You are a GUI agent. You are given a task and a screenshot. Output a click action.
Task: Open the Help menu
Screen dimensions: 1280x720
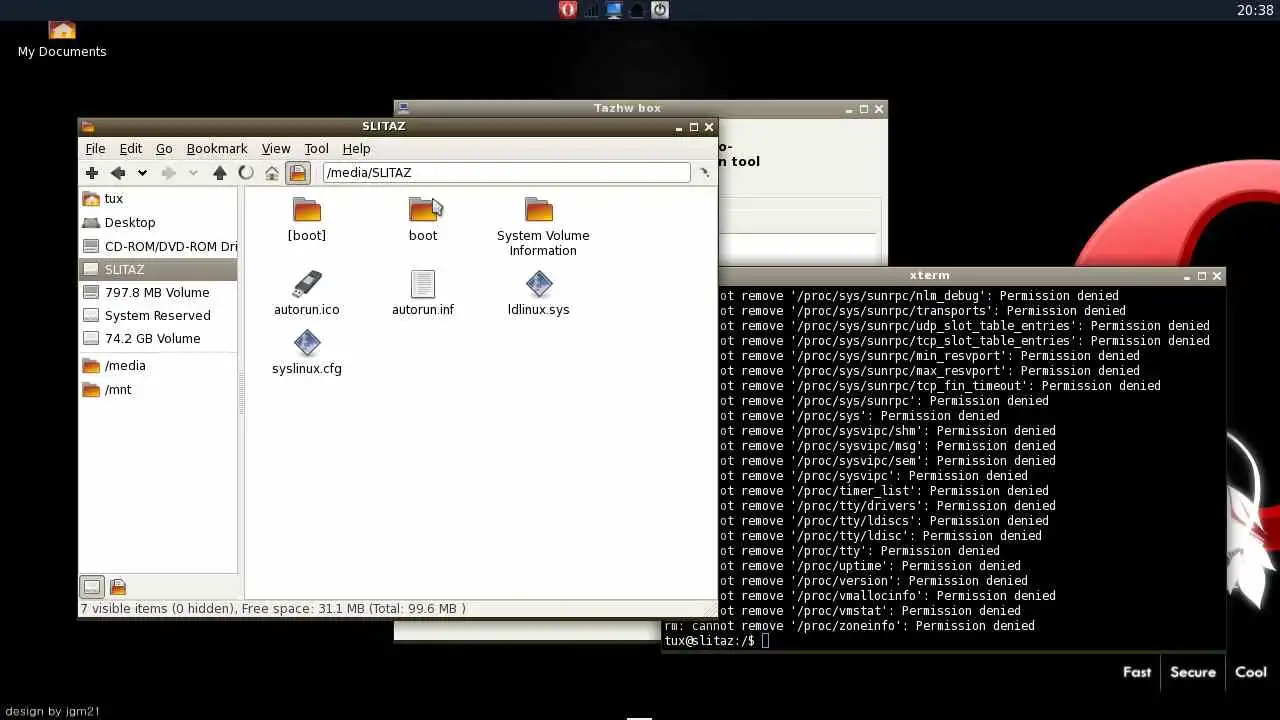tap(356, 148)
